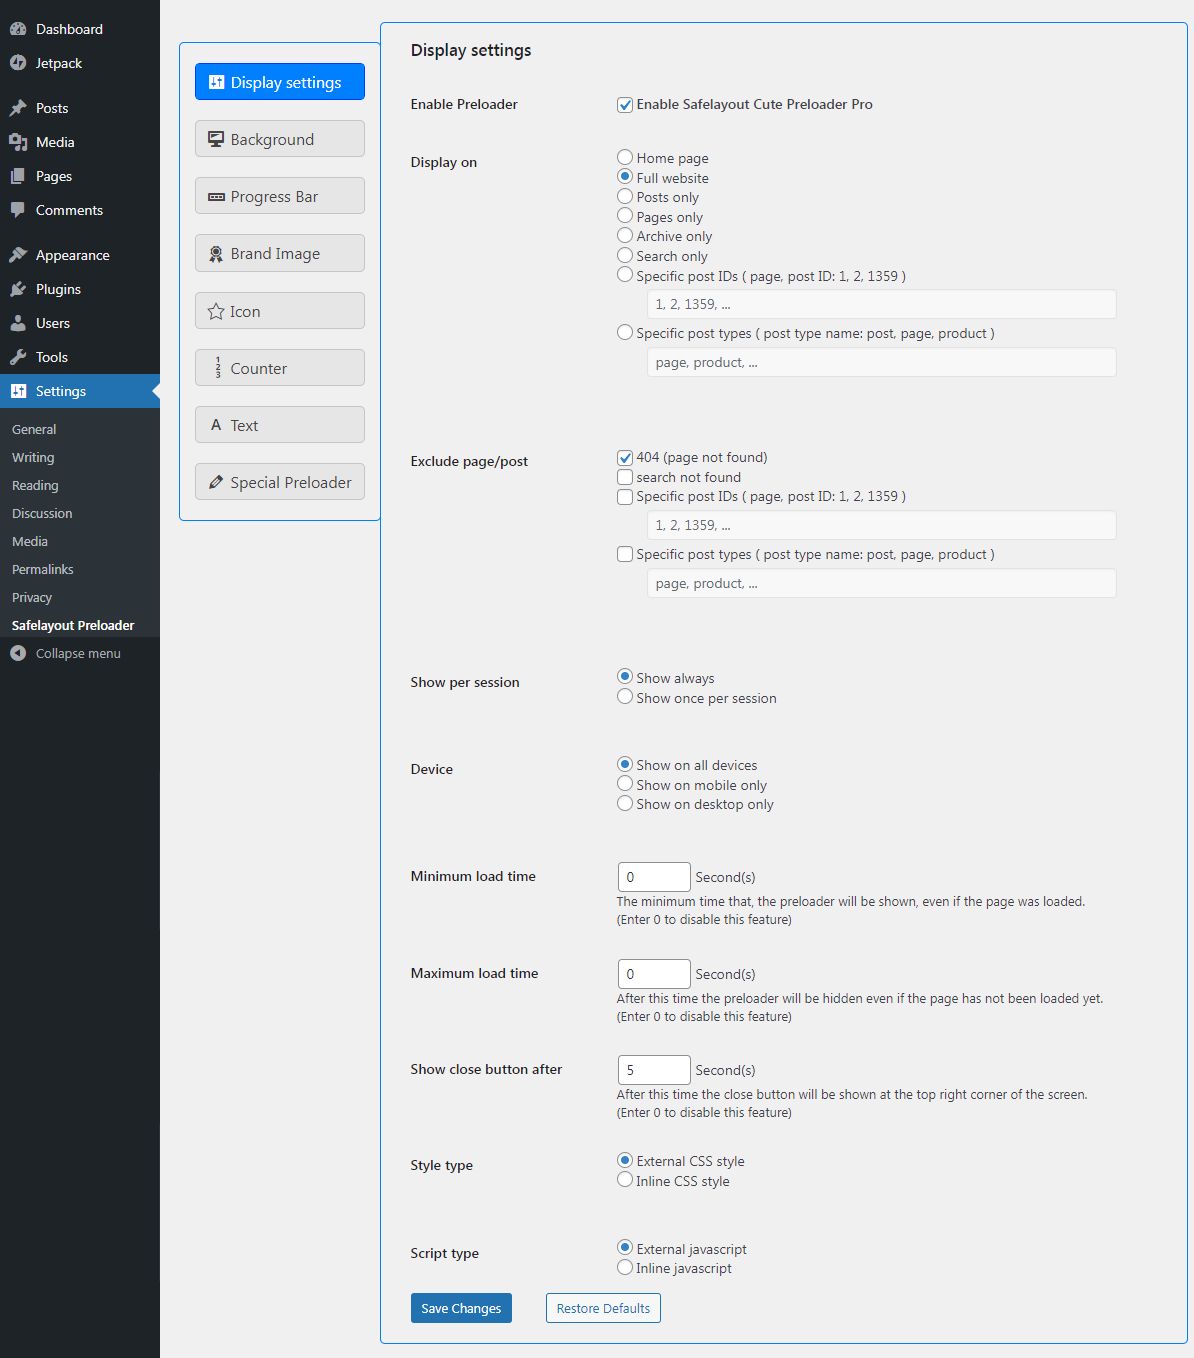The width and height of the screenshot is (1194, 1358).
Task: Click the Plugins plug icon
Action: (x=18, y=289)
